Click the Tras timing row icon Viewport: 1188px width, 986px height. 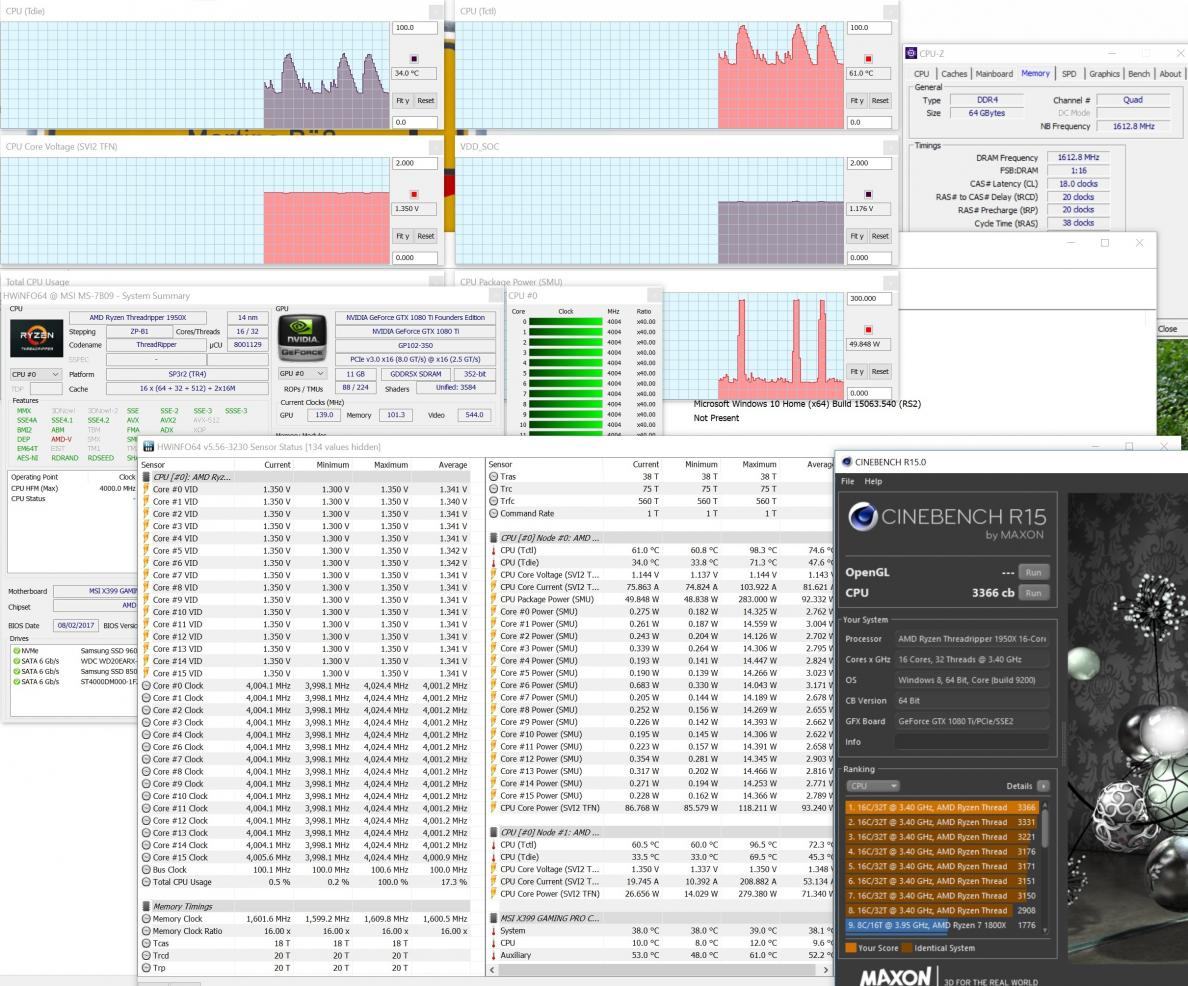pos(493,477)
